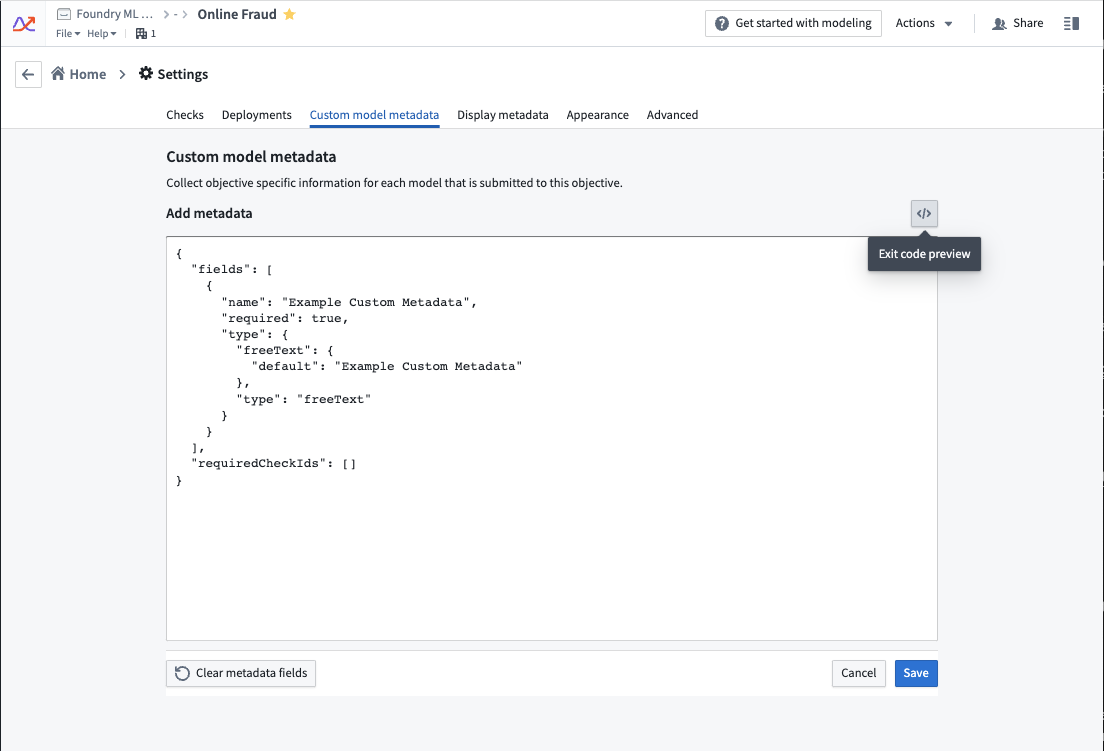
Task: Exit code preview using the code brackets icon
Action: click(x=924, y=213)
